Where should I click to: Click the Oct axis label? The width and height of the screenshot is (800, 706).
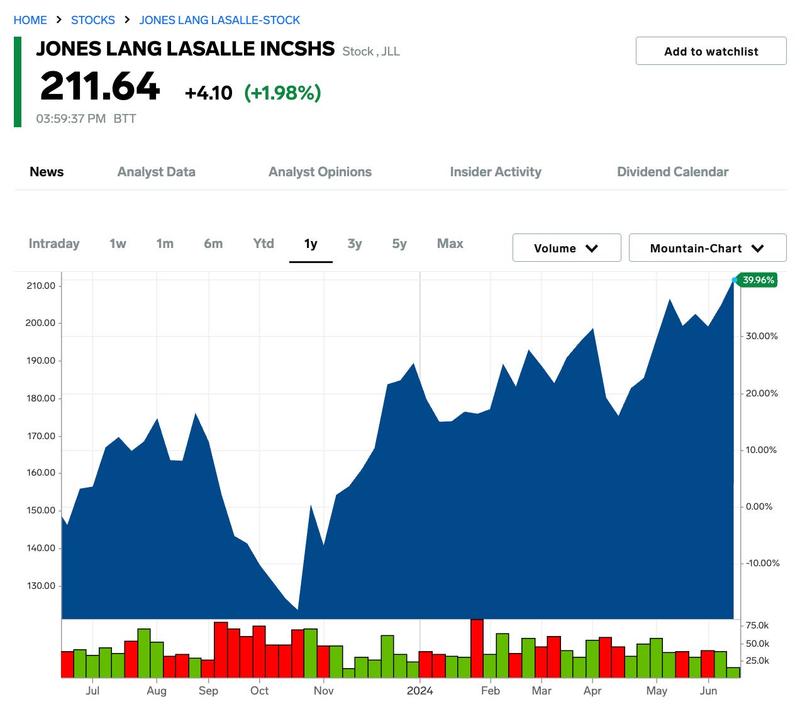point(259,691)
